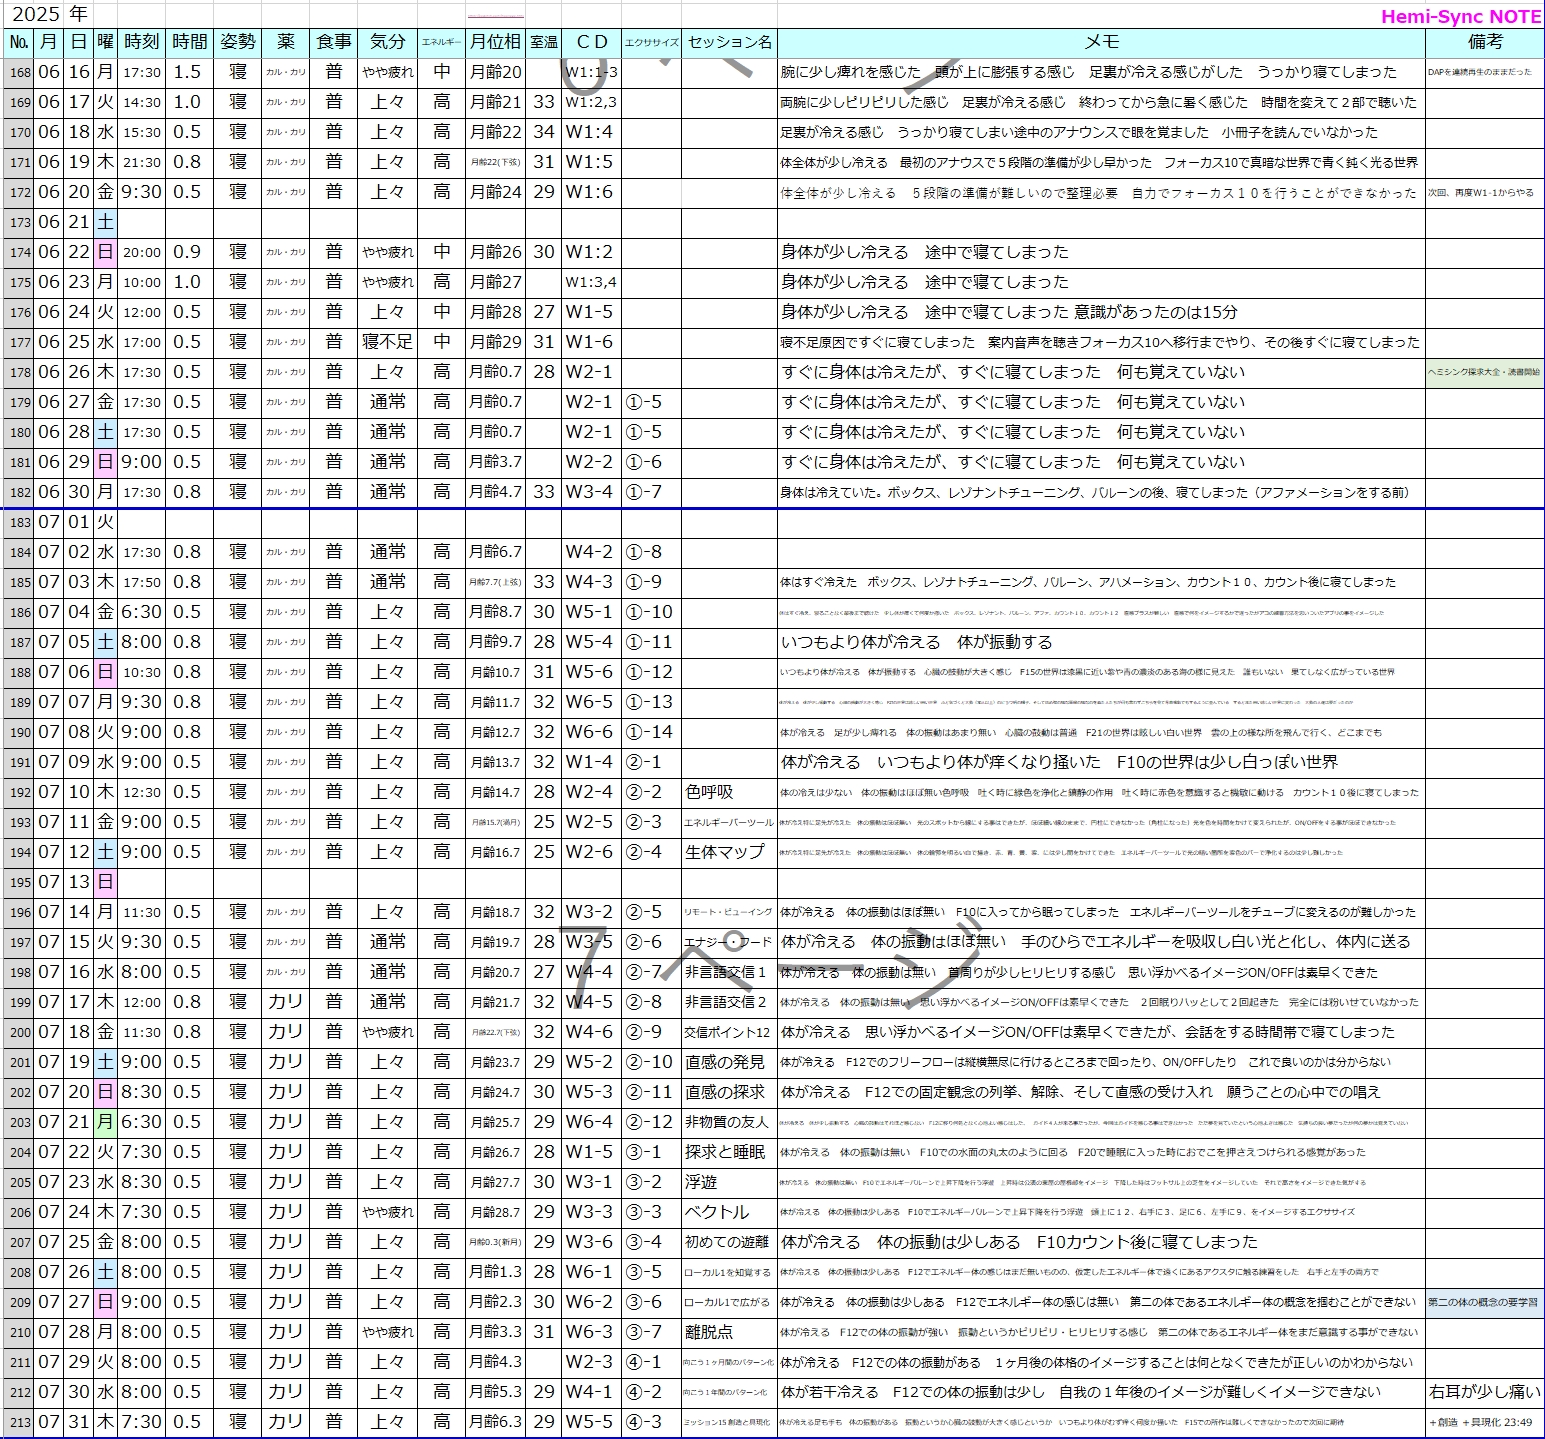This screenshot has height=1439, width=1545.
Task: Select the 21:30 time cell
Action: [141, 162]
